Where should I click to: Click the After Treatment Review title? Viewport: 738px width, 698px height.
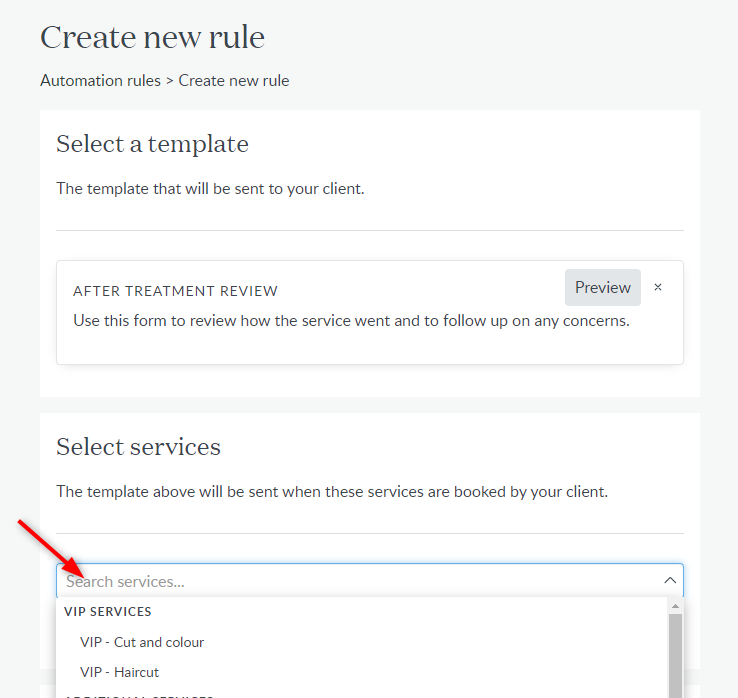pyautogui.click(x=175, y=291)
